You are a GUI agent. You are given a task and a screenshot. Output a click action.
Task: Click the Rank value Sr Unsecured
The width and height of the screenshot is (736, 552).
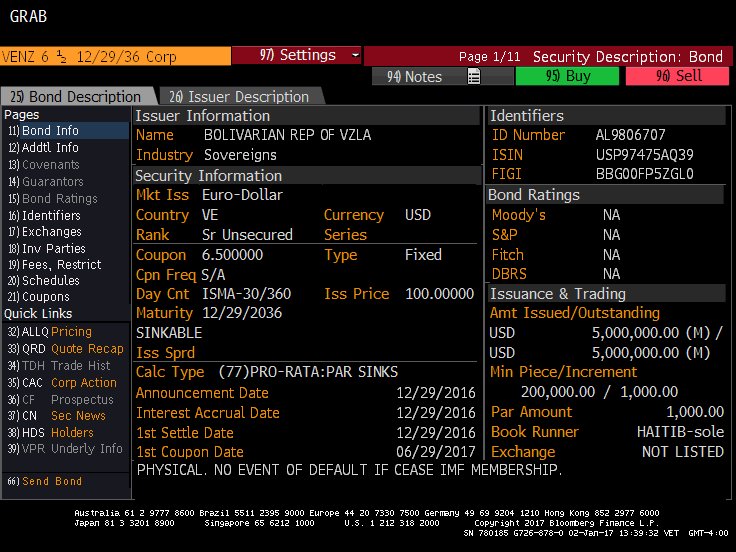coord(247,235)
